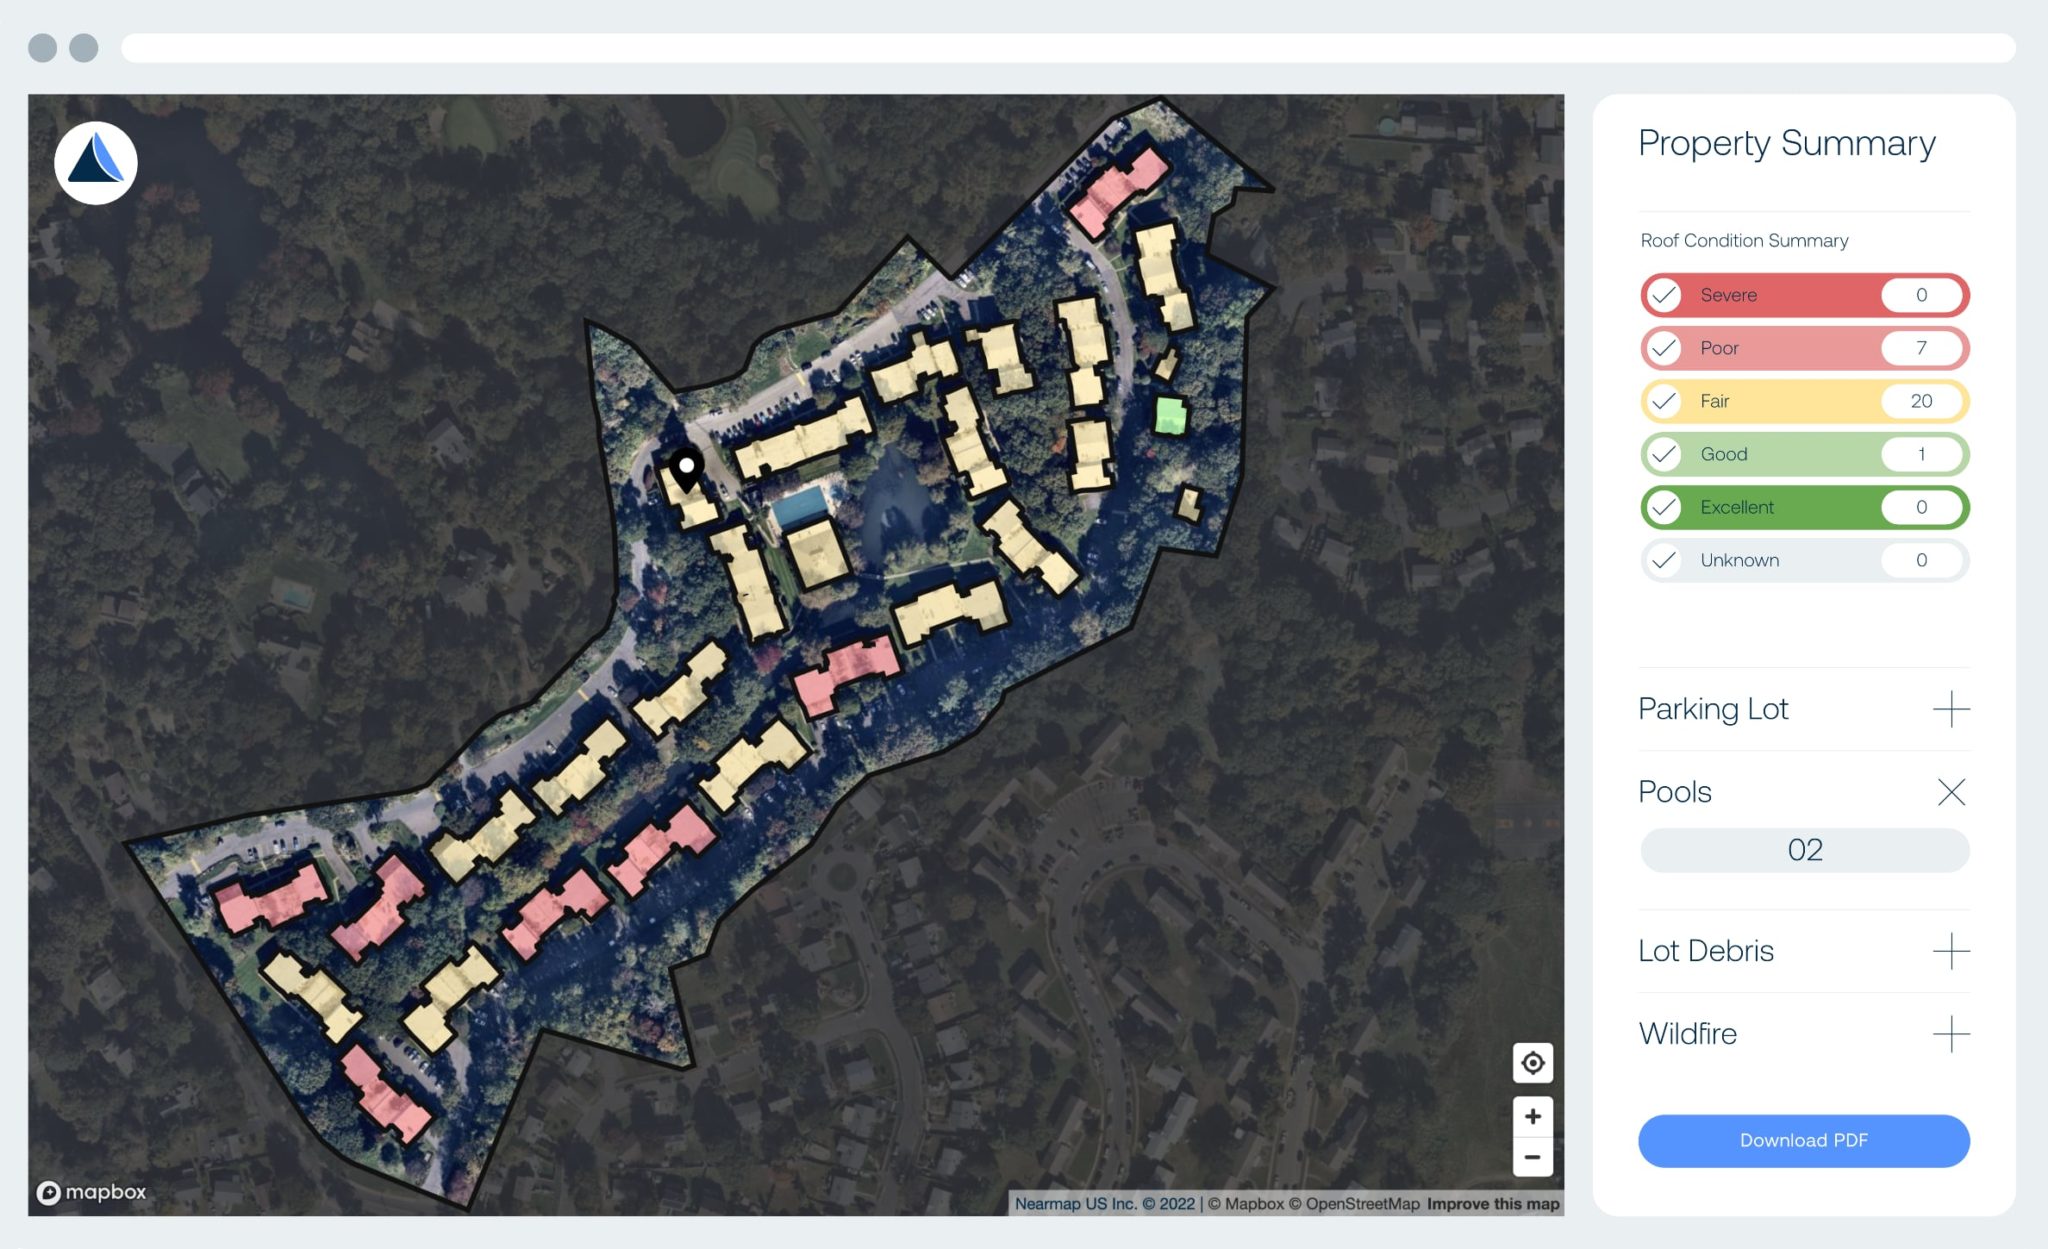Screen dimensions: 2048x1249
Task: Click the Download PDF button
Action: [1803, 1140]
